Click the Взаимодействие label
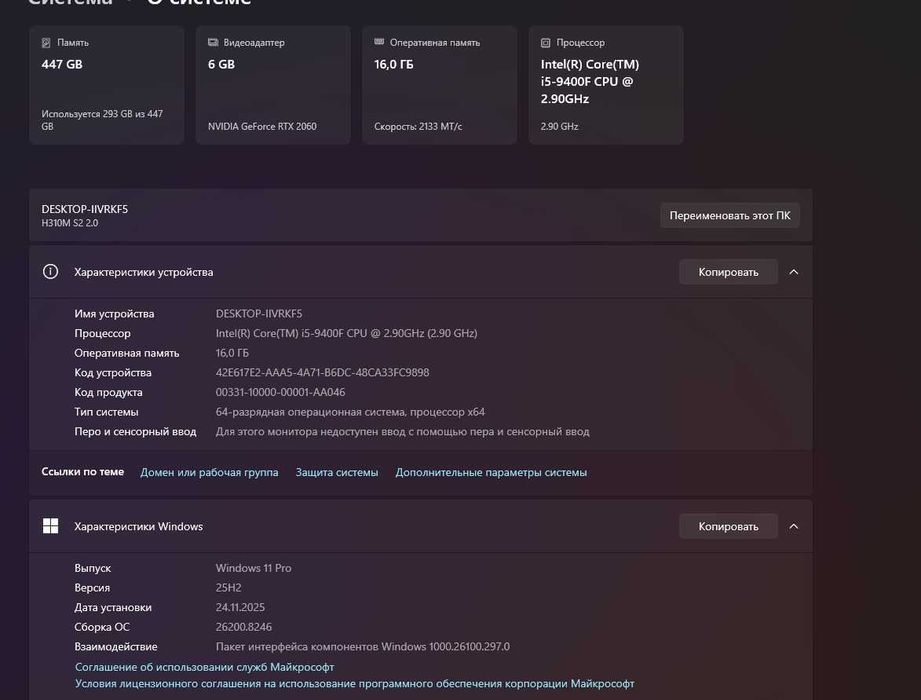 pyautogui.click(x=116, y=647)
